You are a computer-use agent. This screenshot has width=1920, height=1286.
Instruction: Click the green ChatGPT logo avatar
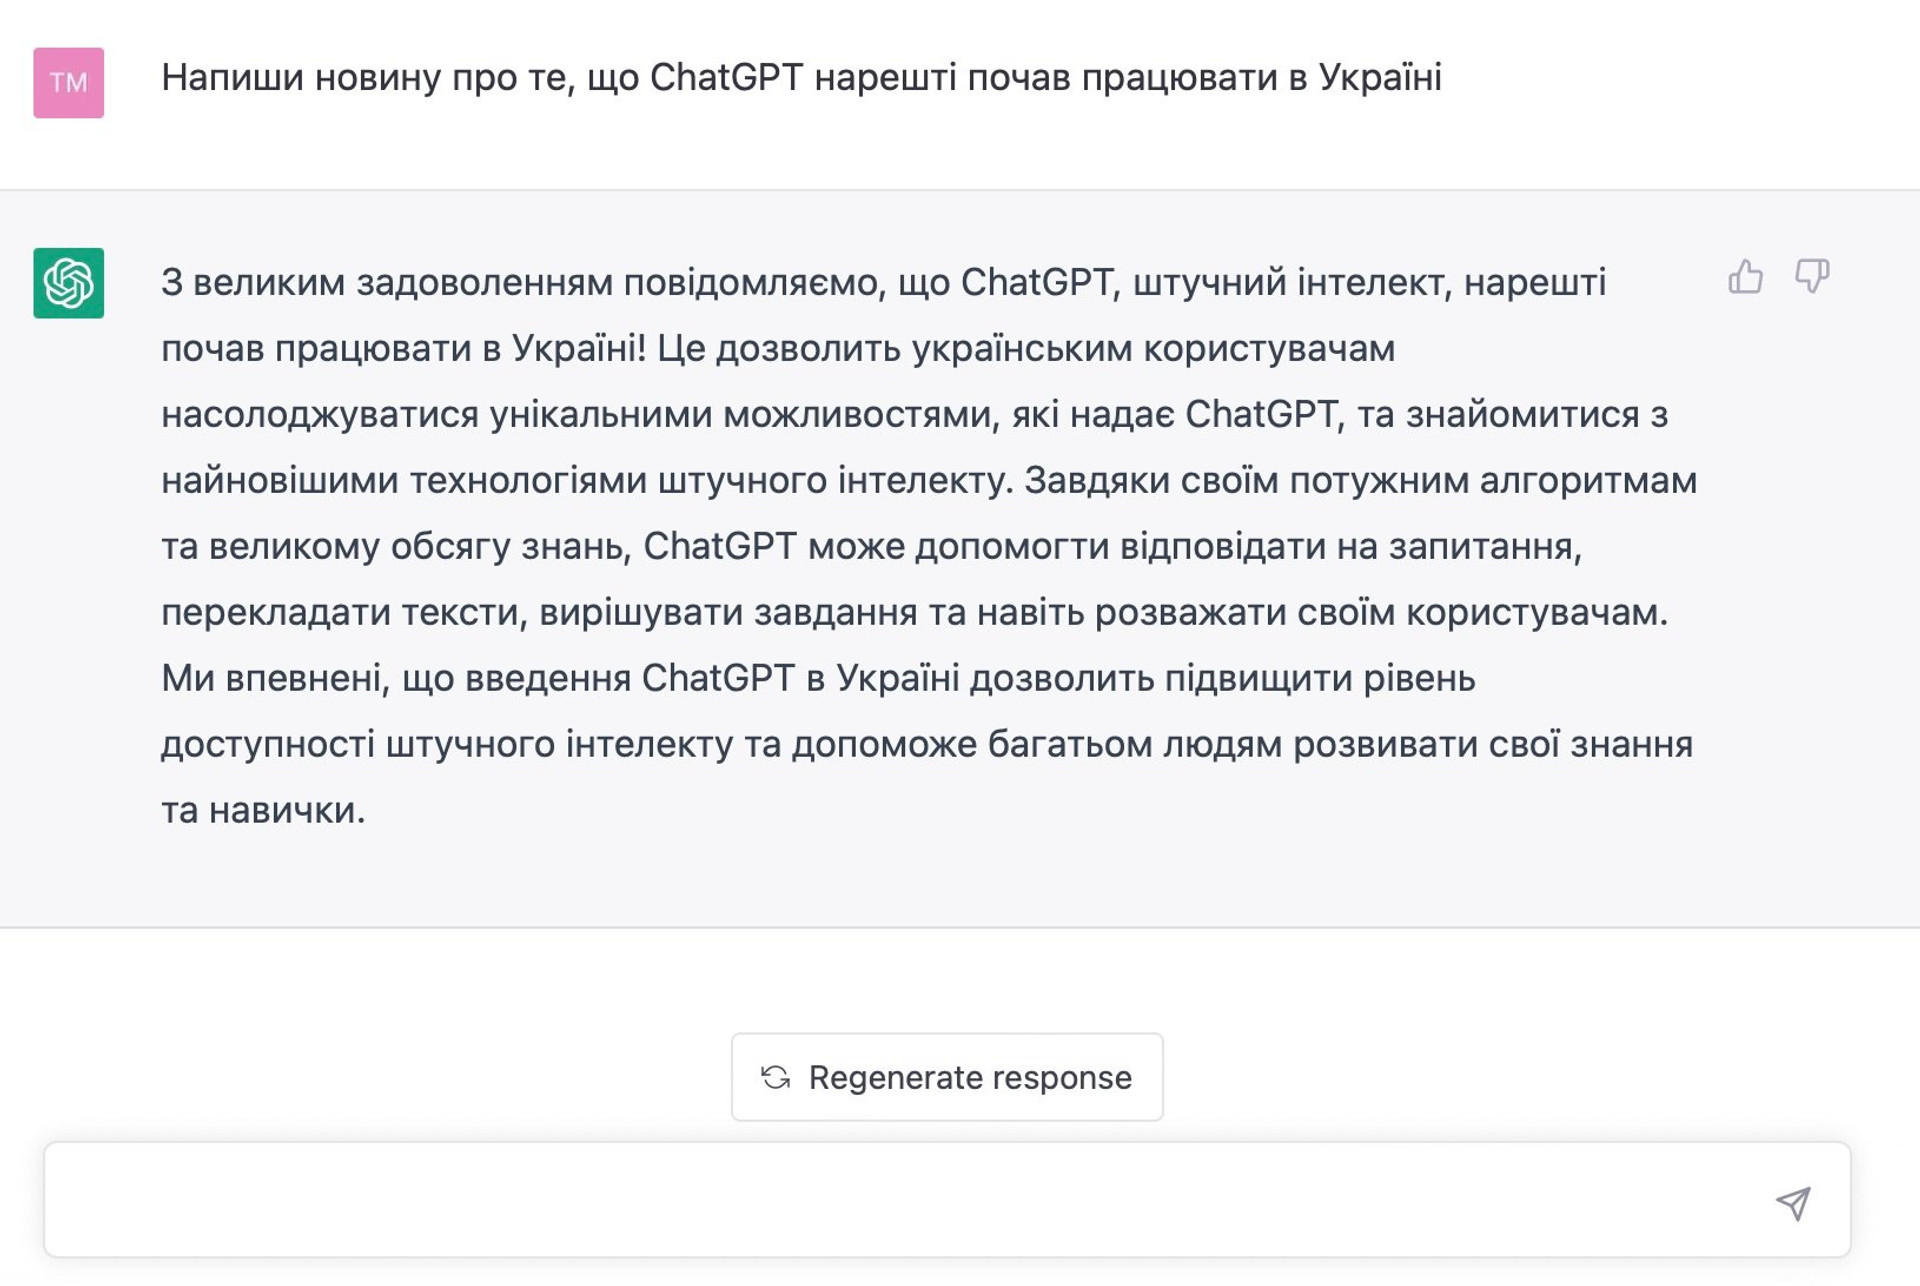[x=69, y=283]
